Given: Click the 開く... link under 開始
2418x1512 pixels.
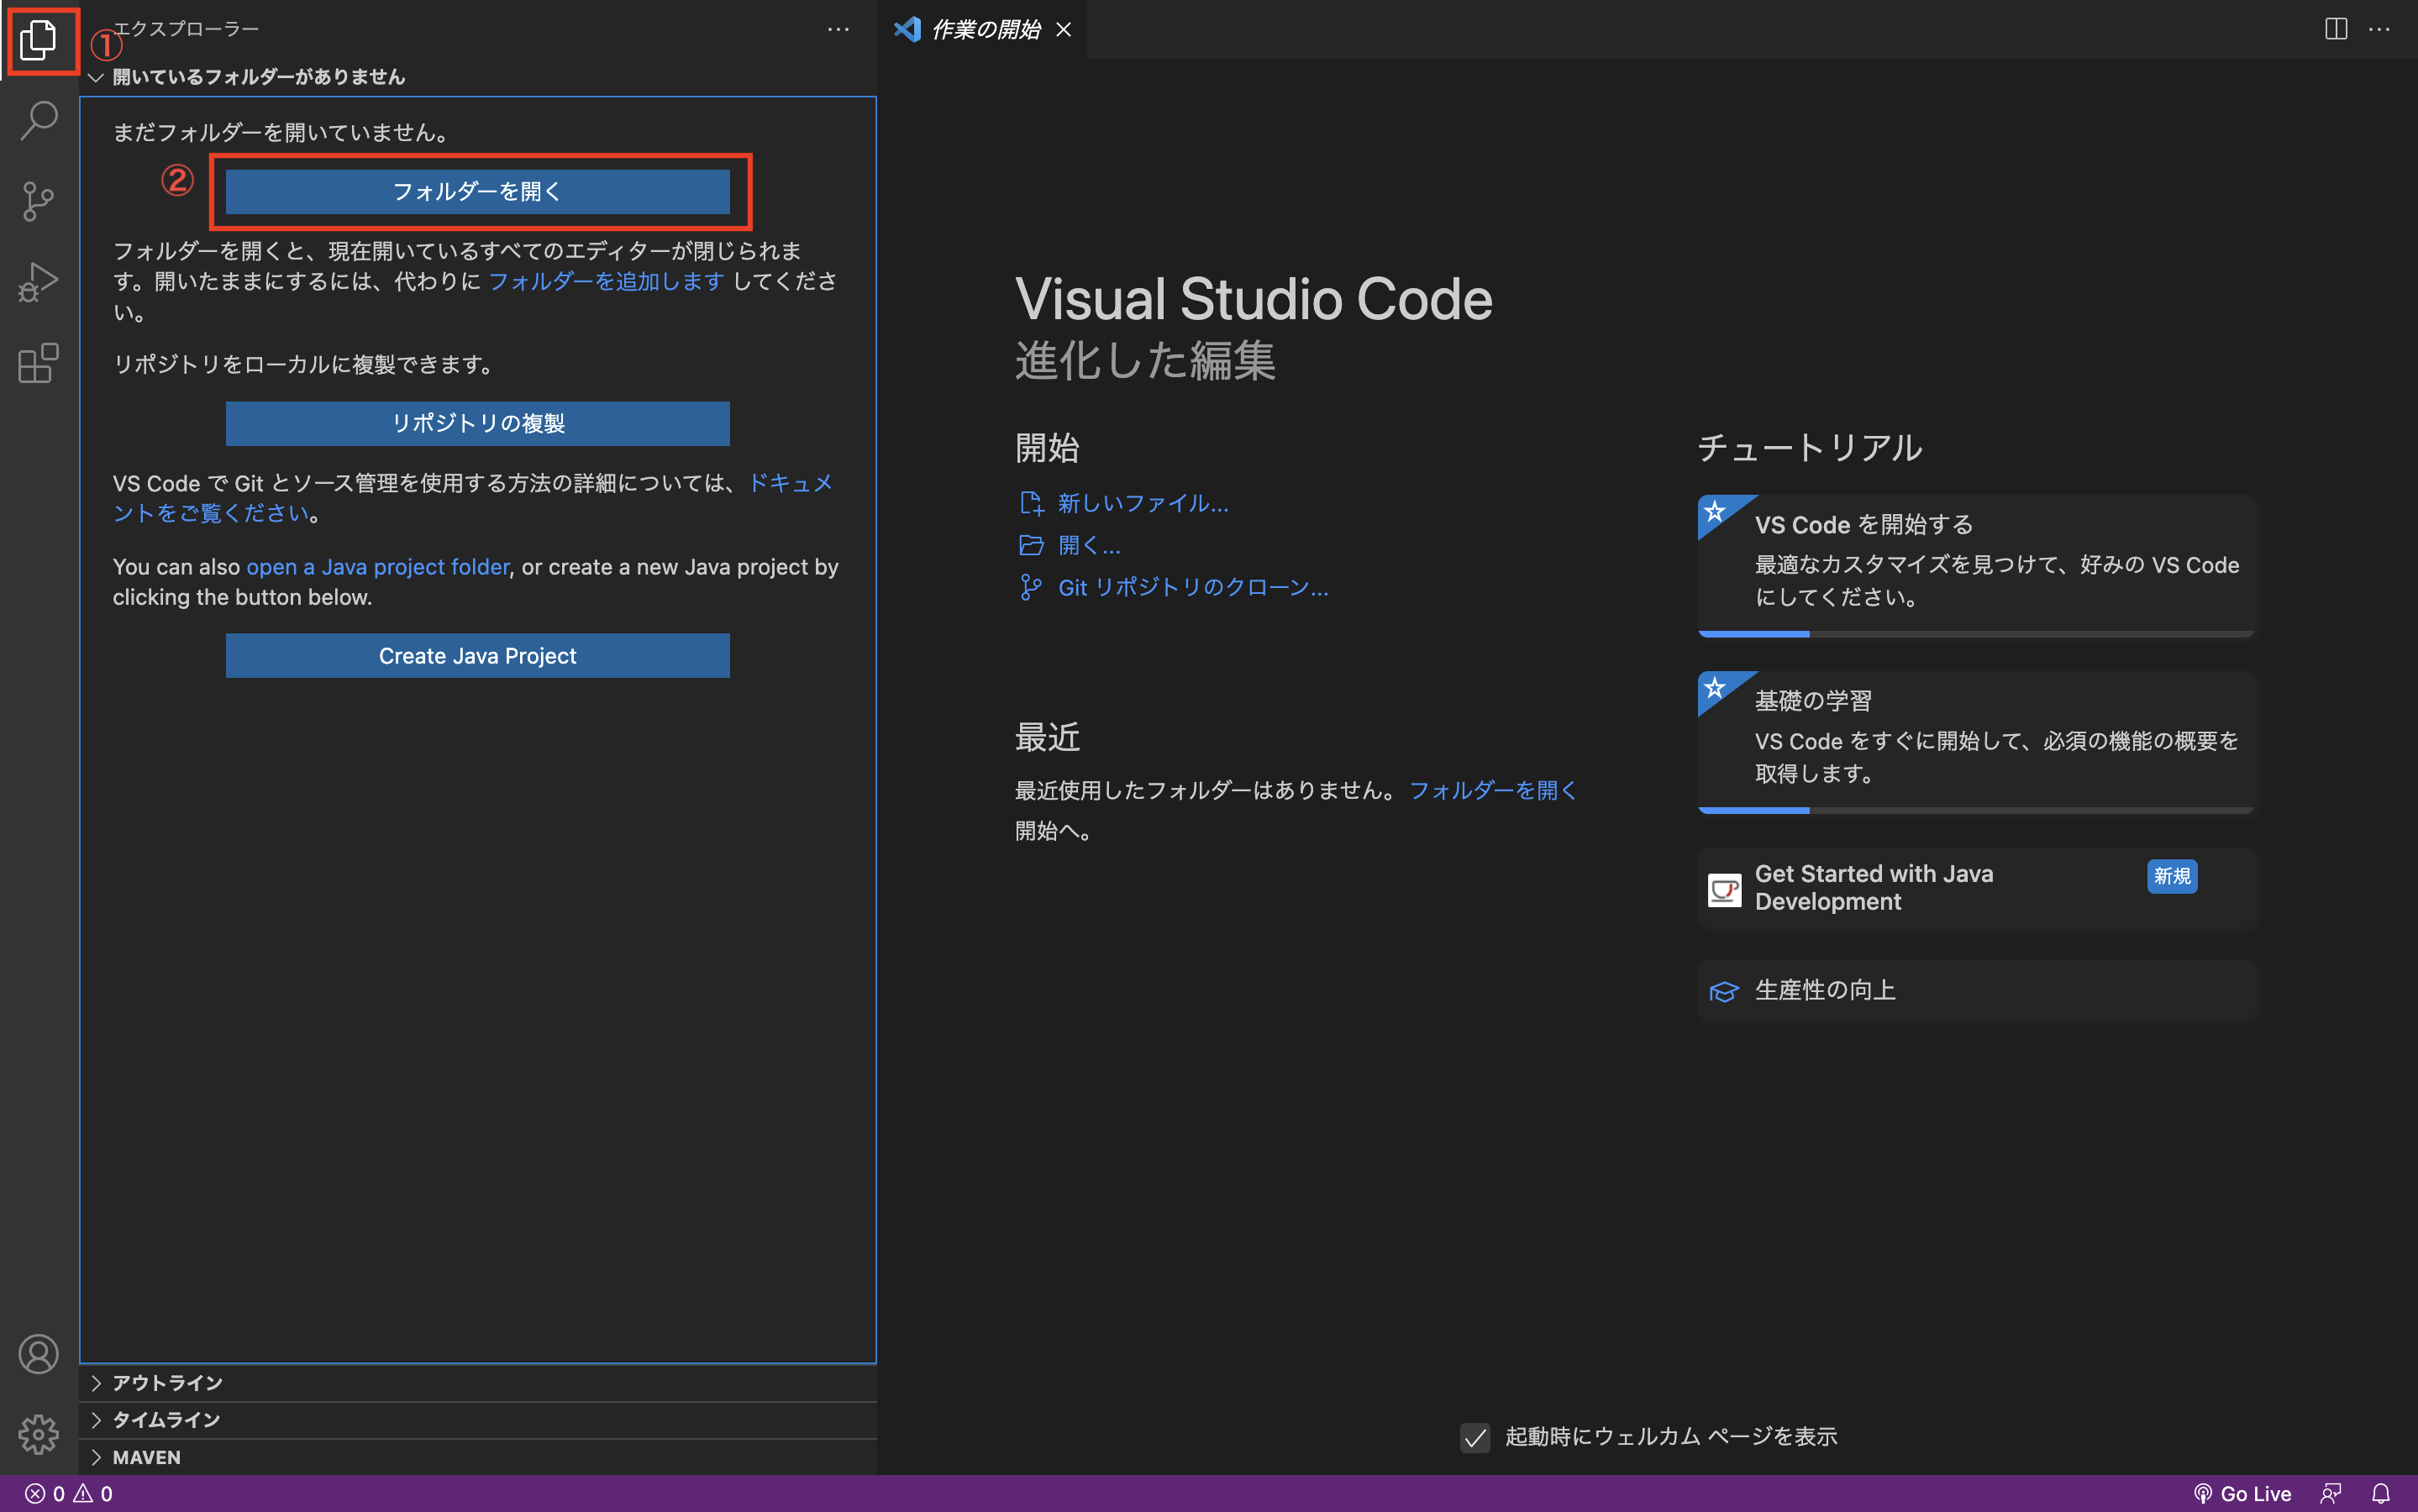Looking at the screenshot, I should point(1089,545).
